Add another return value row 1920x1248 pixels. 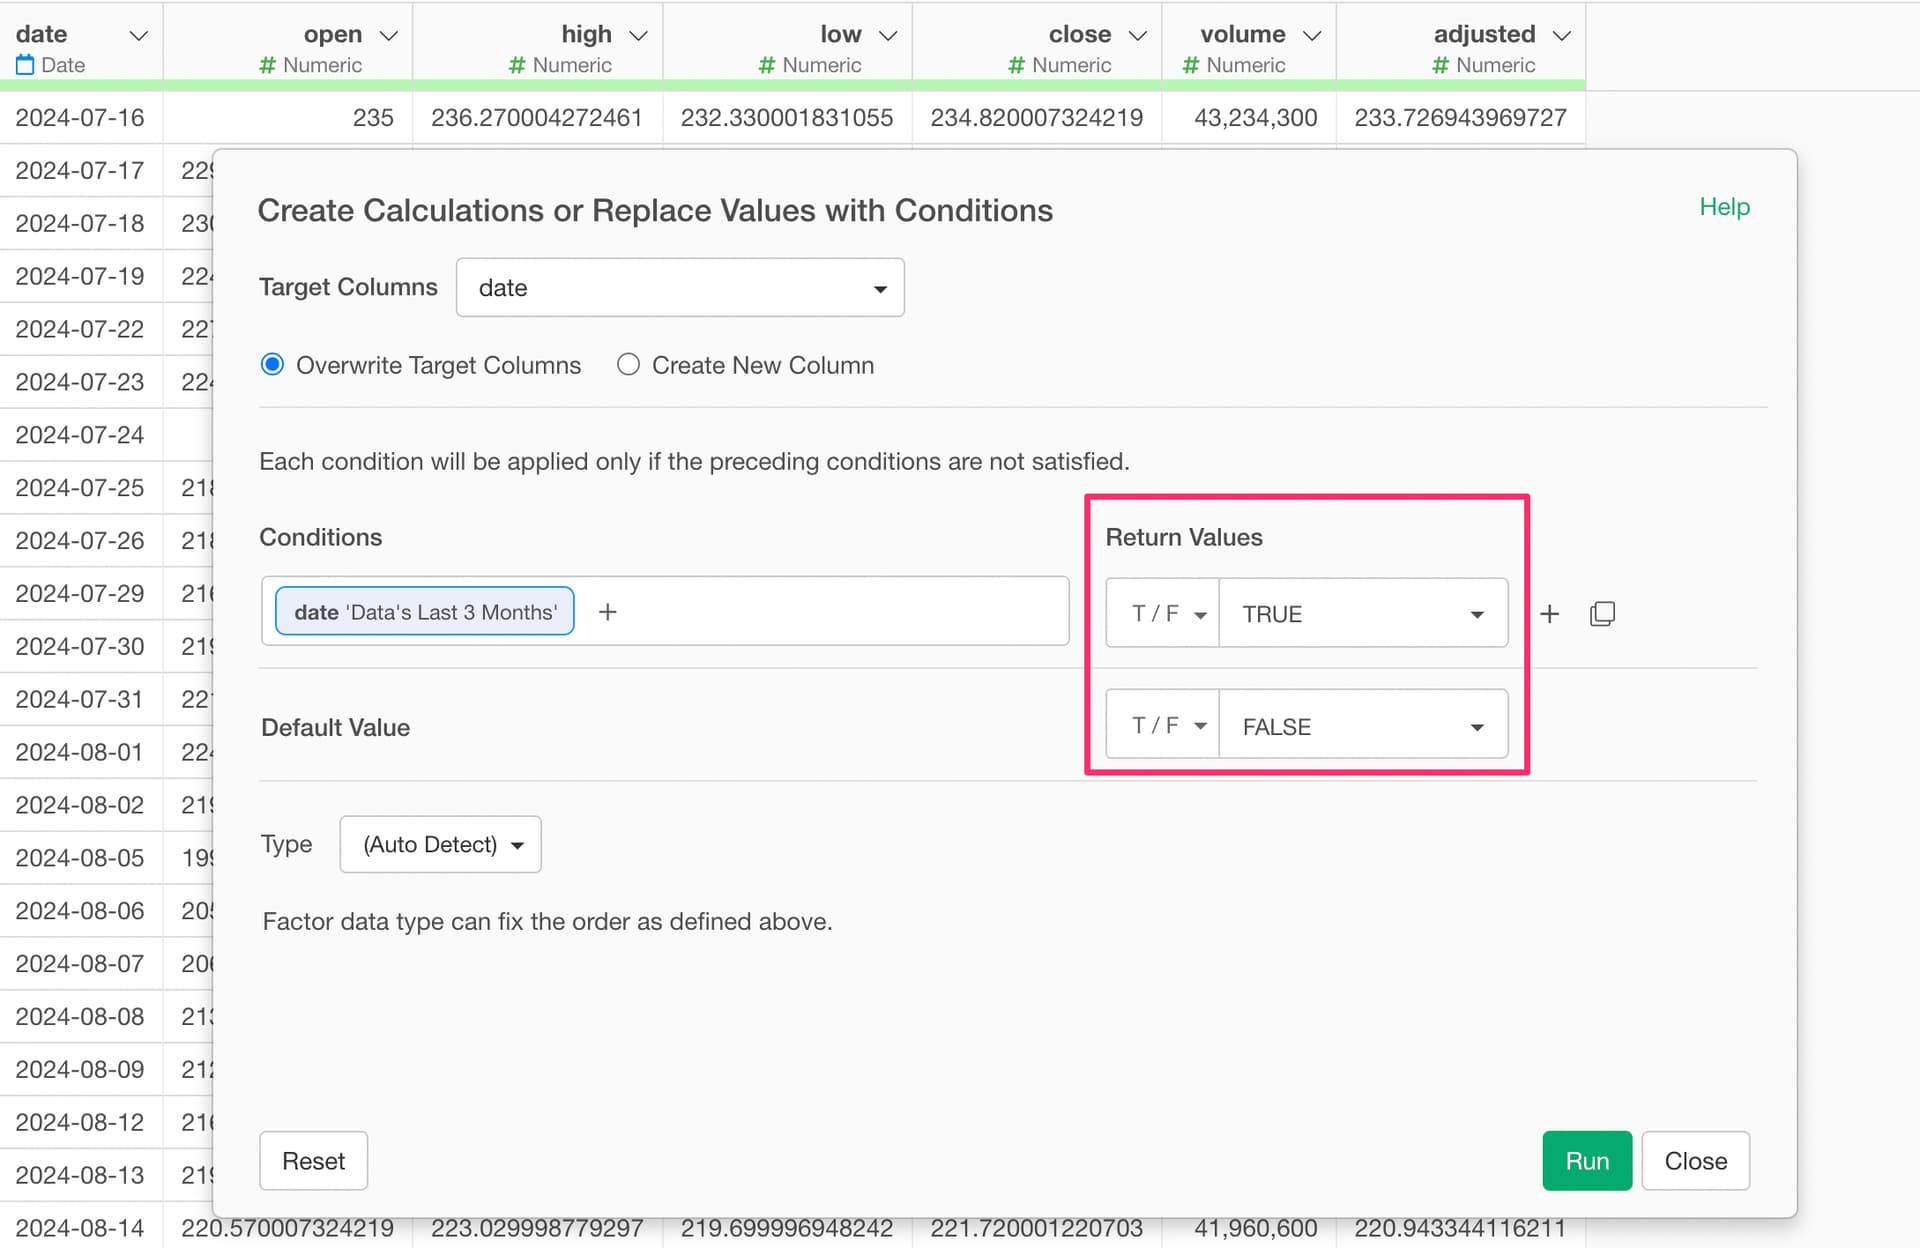pyautogui.click(x=1549, y=614)
